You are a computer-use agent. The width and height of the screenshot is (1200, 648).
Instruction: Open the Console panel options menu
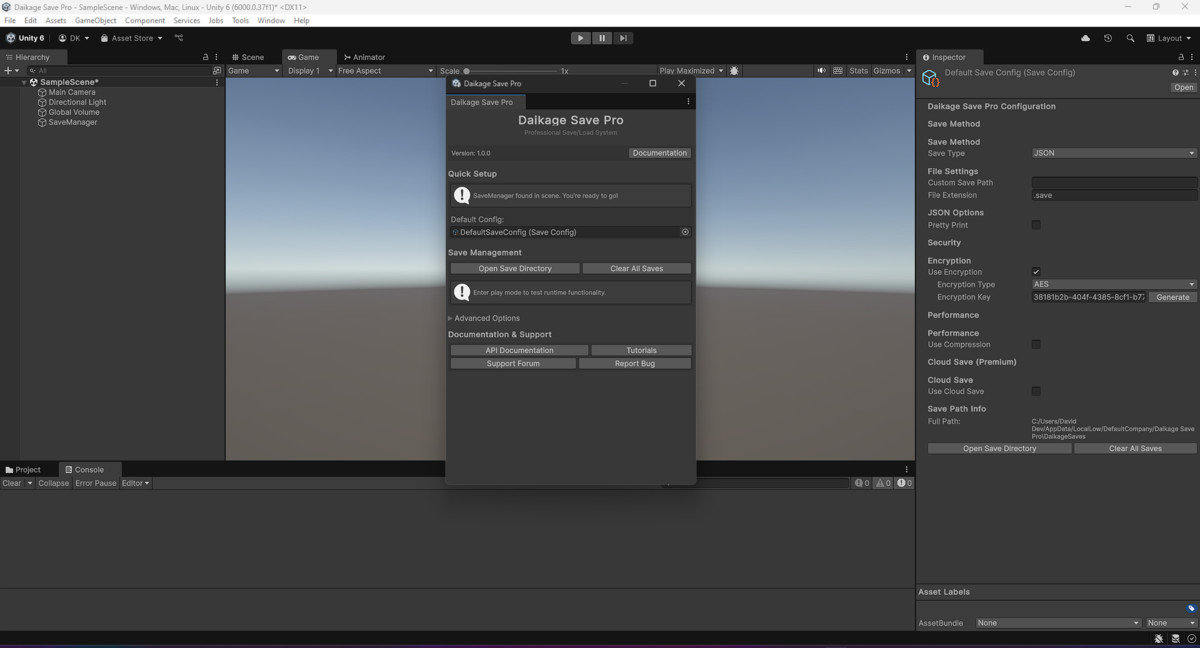pyautogui.click(x=907, y=469)
